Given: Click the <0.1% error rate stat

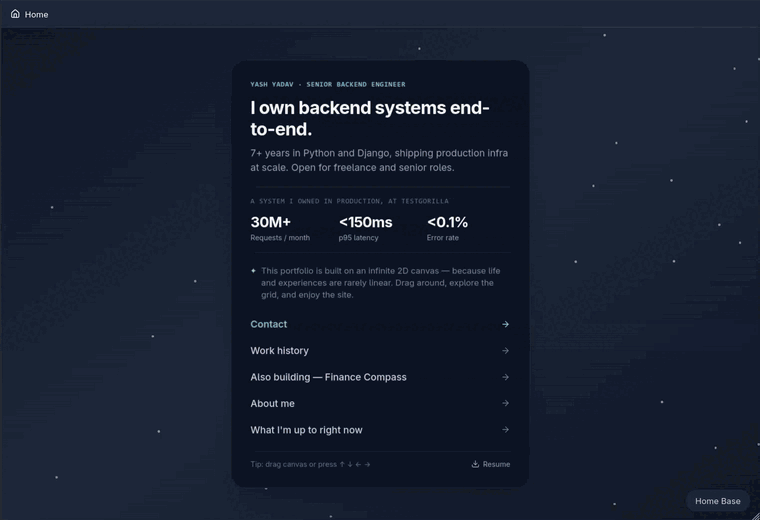Looking at the screenshot, I should coord(447,228).
